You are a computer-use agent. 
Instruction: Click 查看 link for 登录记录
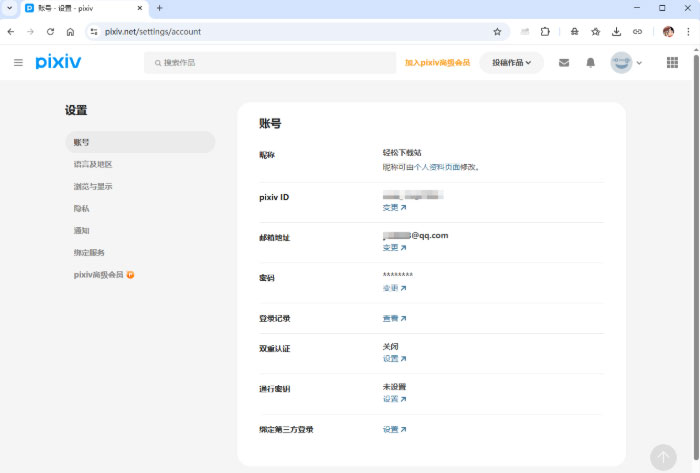click(394, 318)
